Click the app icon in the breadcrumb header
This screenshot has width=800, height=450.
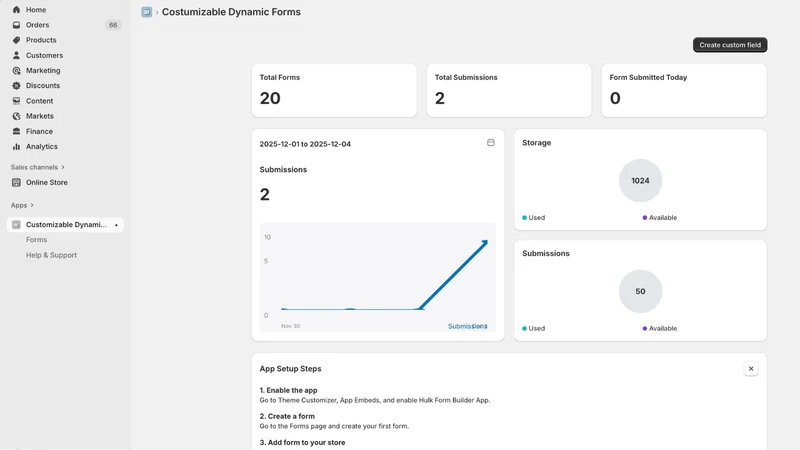click(146, 12)
